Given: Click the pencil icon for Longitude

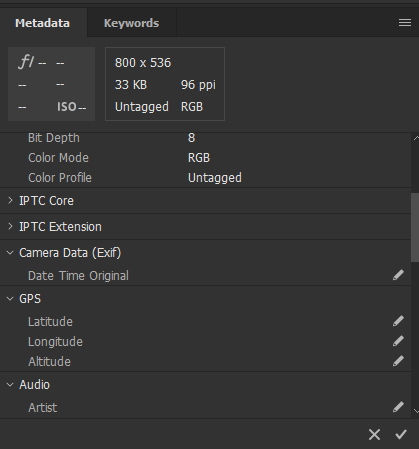Looking at the screenshot, I should (x=398, y=341).
